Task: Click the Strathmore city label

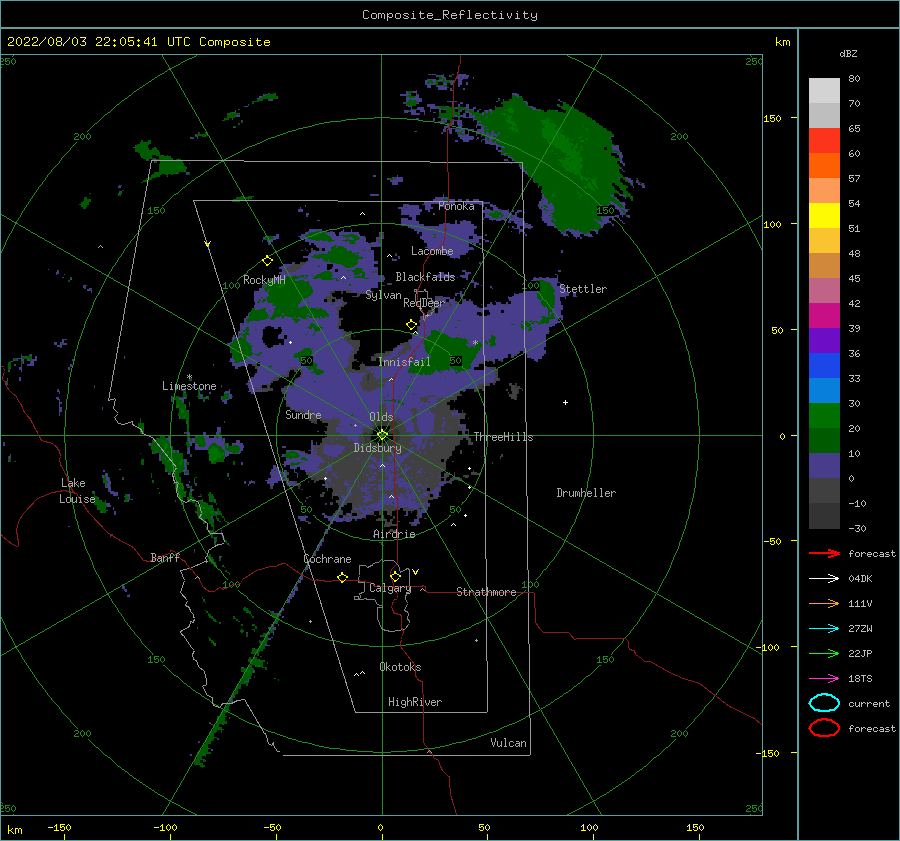Action: click(x=486, y=592)
